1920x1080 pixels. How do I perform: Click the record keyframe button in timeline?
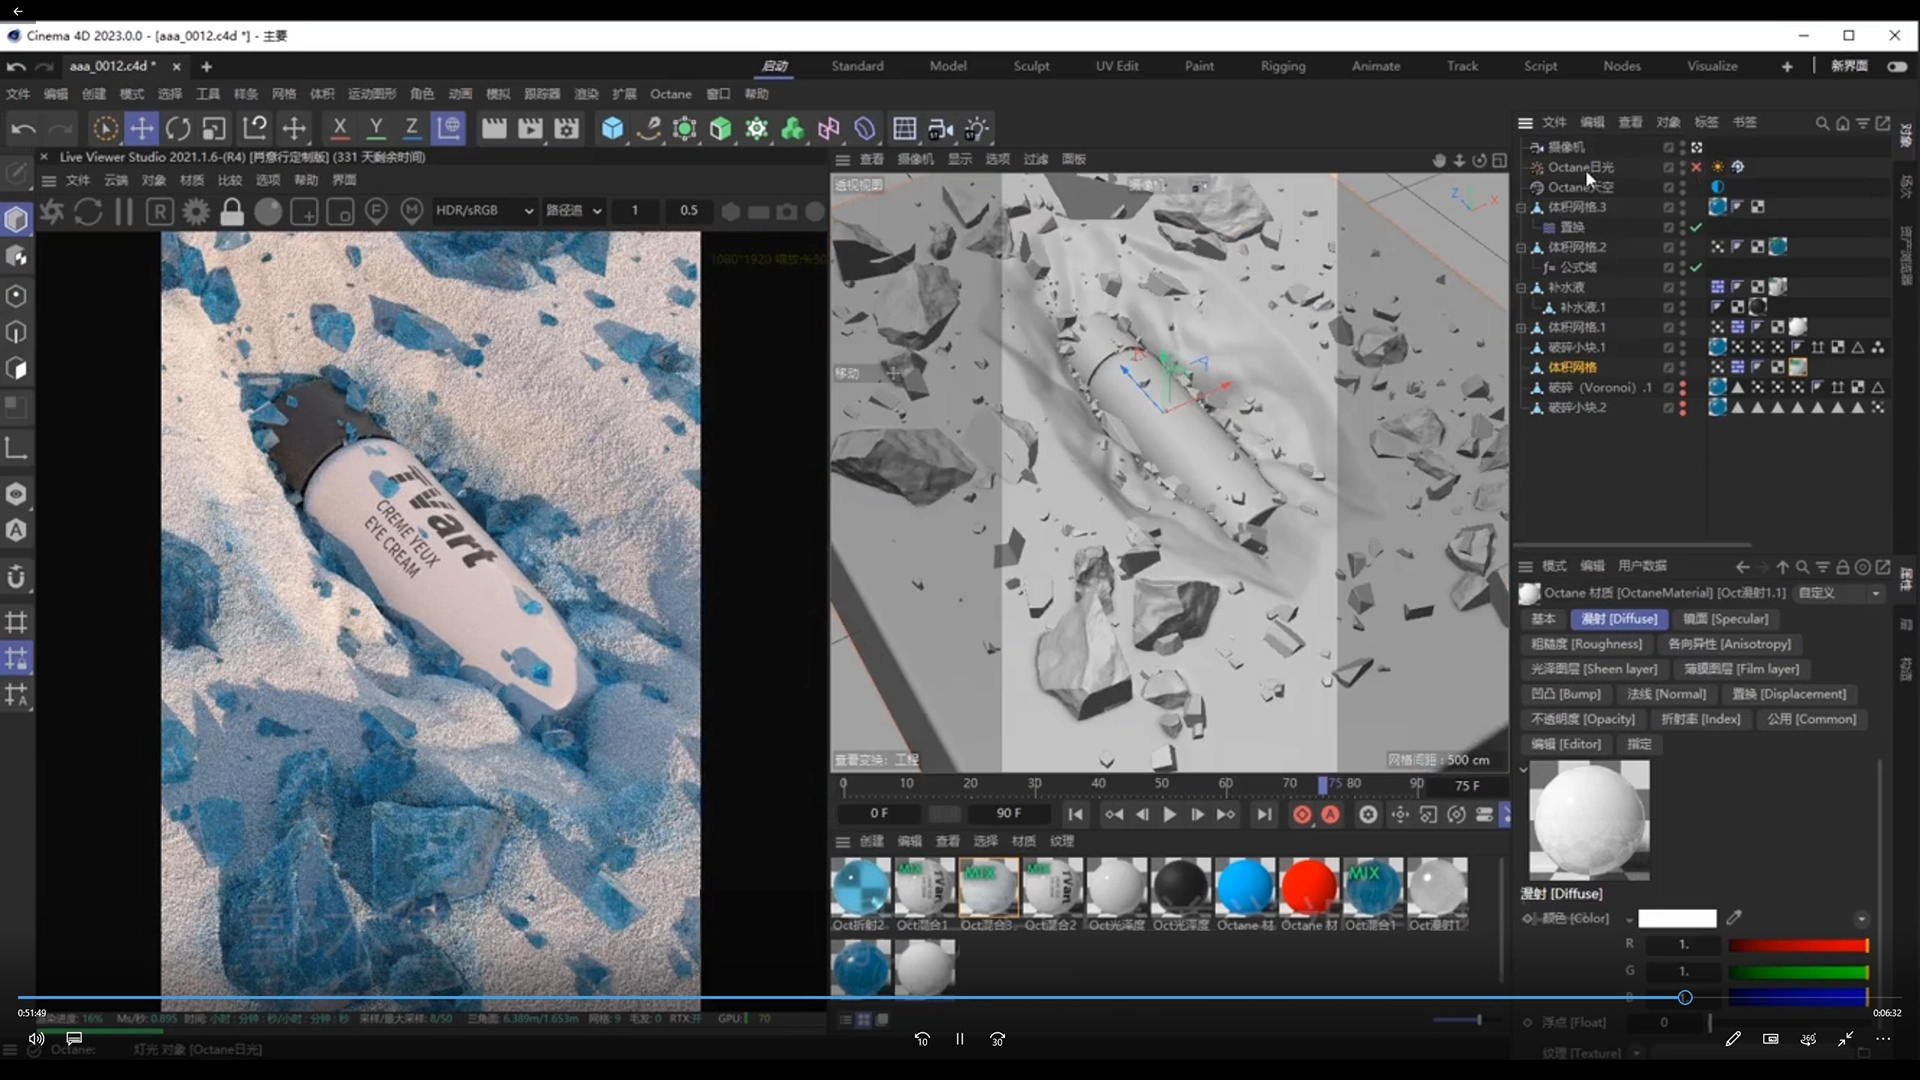pos(1301,815)
